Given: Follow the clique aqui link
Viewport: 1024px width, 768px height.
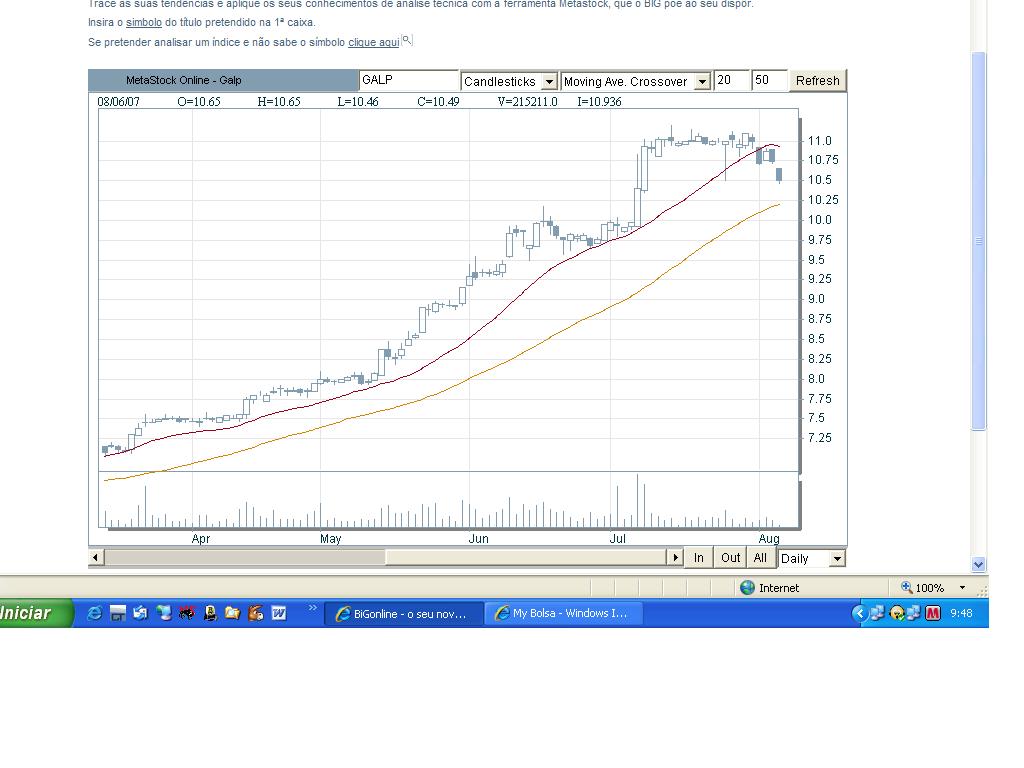Looking at the screenshot, I should coord(374,42).
